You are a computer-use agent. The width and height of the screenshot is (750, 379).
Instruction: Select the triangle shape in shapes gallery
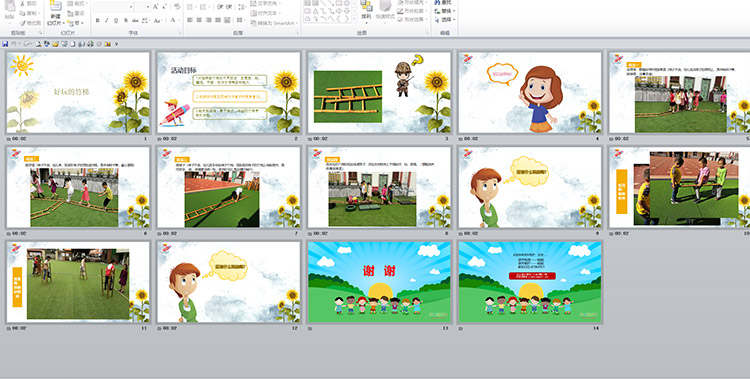pos(316,11)
